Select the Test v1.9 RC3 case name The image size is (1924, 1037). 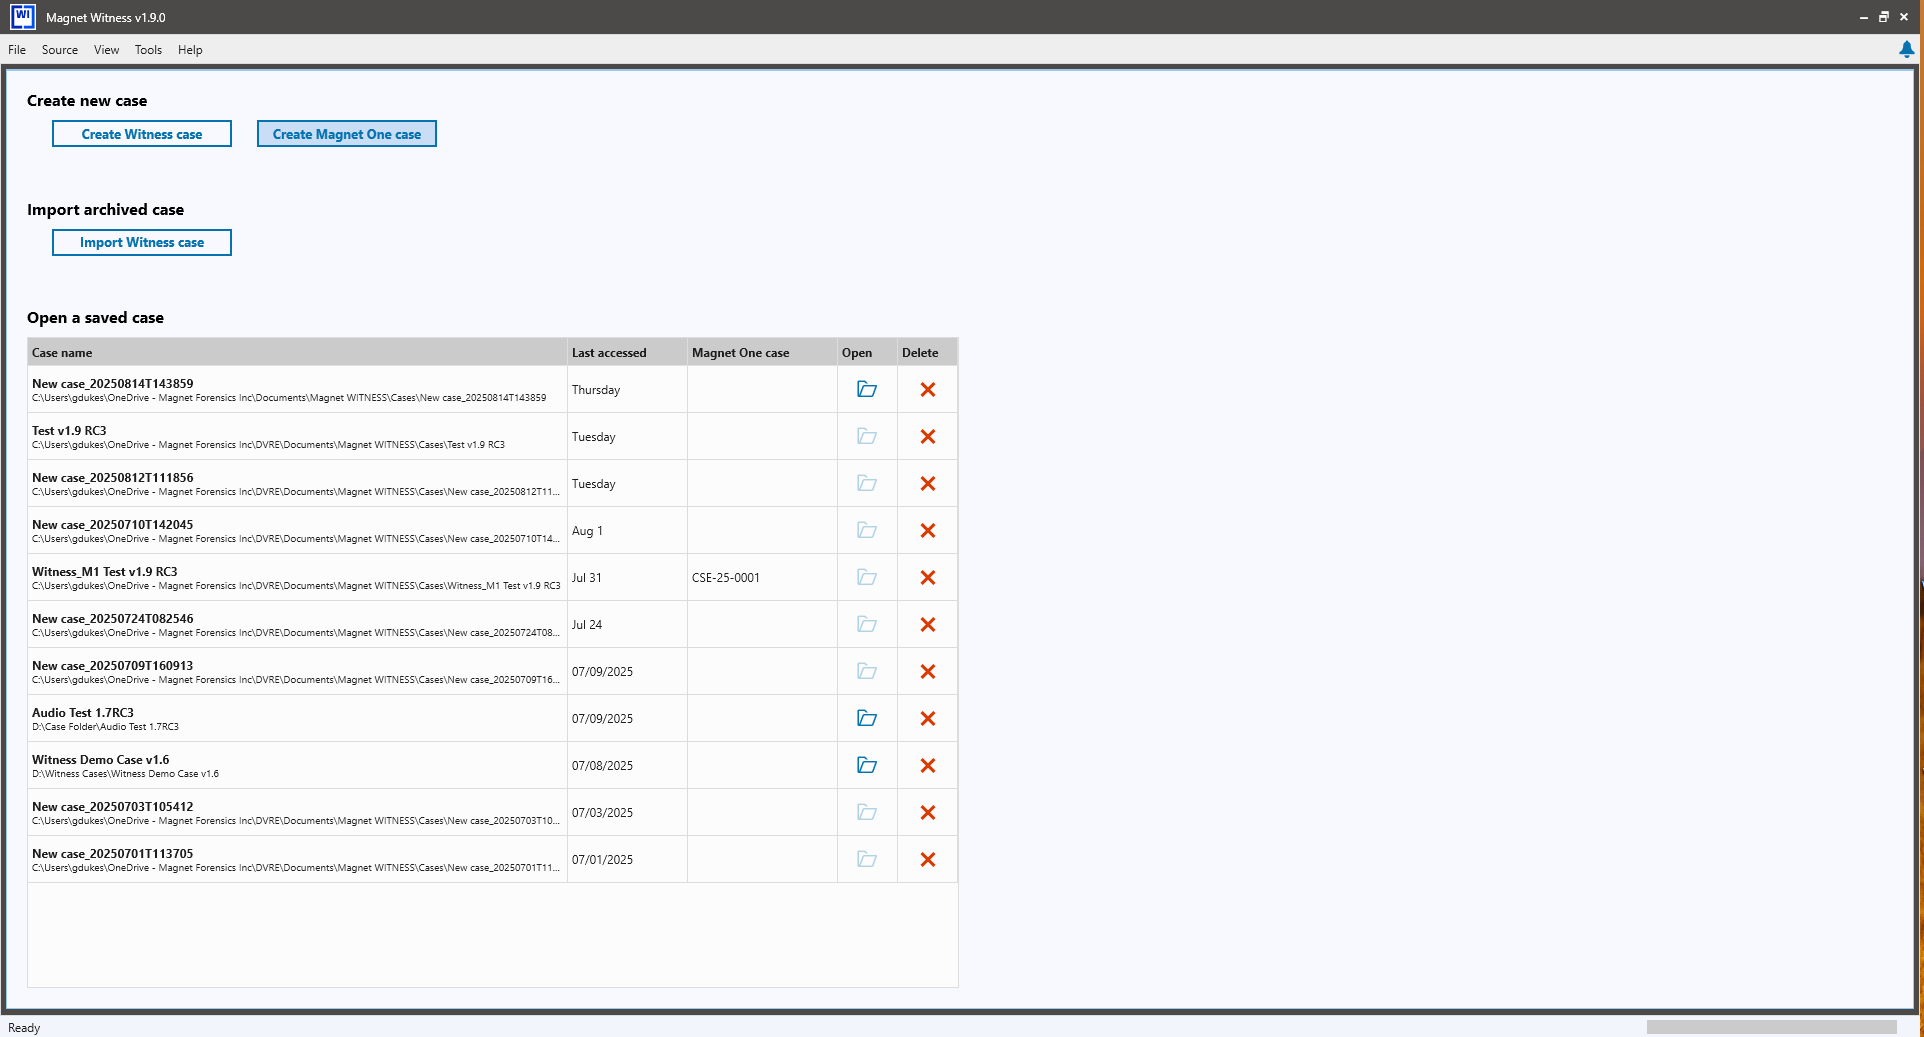tap(69, 431)
